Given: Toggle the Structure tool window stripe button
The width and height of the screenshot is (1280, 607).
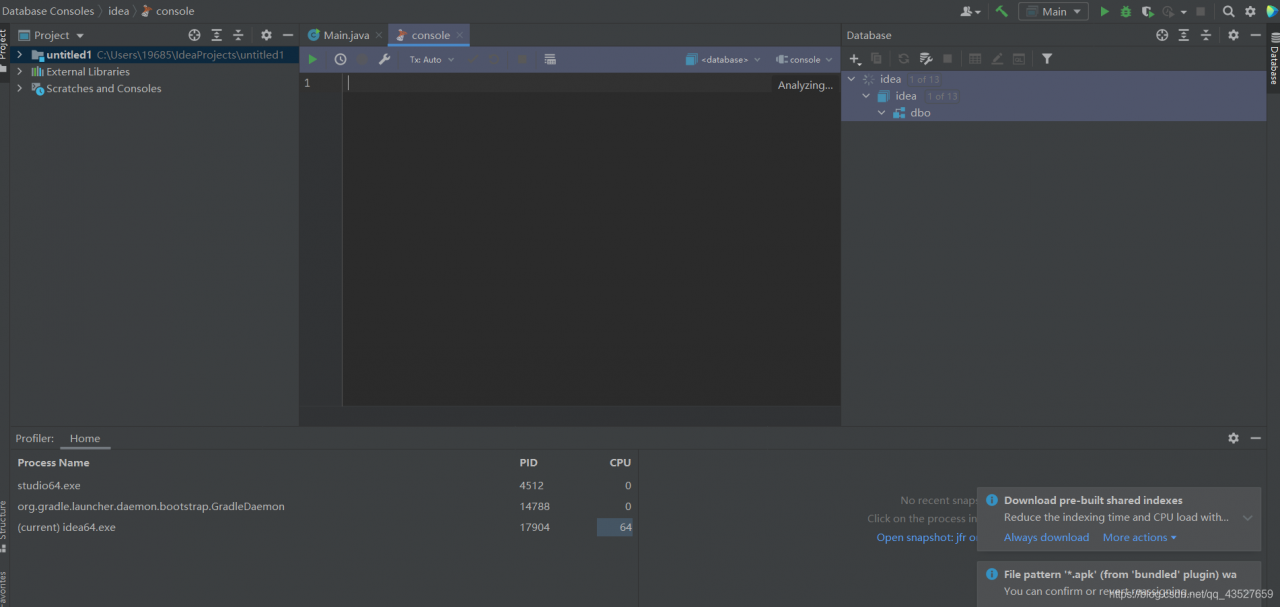Looking at the screenshot, I should coord(4,527).
